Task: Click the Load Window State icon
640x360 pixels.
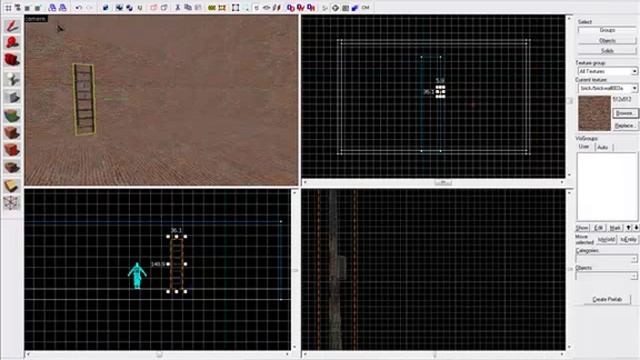Action: coord(52,7)
